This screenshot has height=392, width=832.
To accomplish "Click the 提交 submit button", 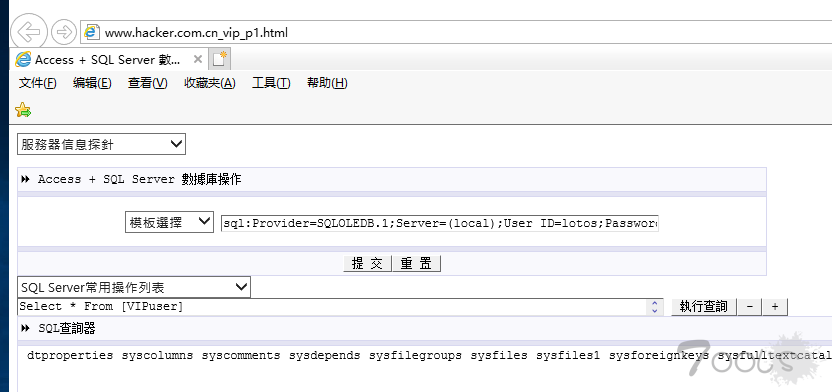I will tap(368, 264).
